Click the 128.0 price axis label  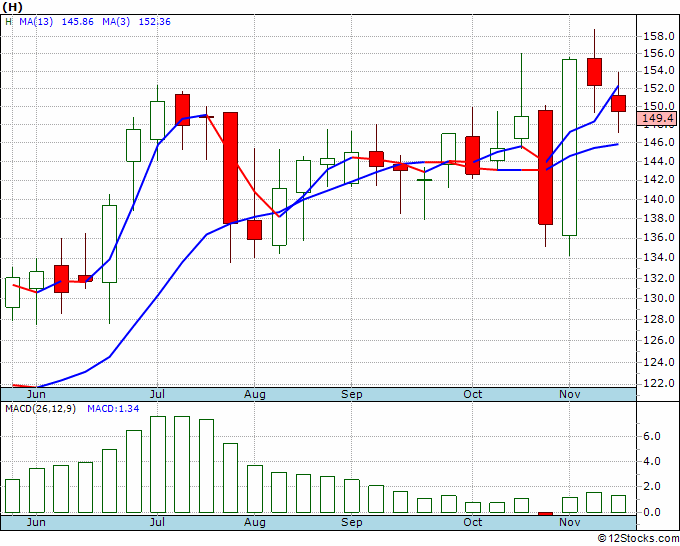click(x=658, y=319)
